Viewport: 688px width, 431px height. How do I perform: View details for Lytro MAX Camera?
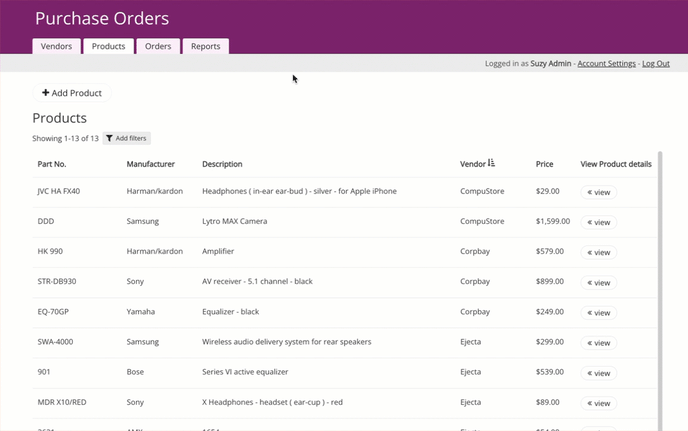point(598,223)
